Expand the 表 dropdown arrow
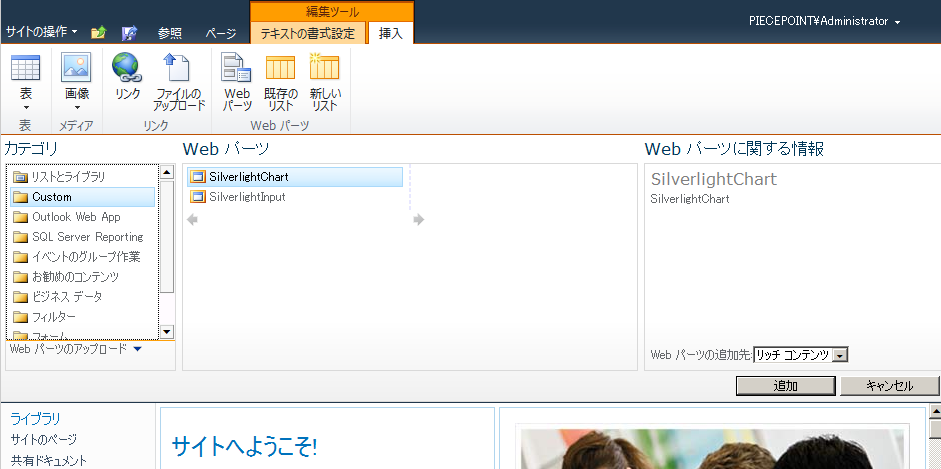 (26, 108)
